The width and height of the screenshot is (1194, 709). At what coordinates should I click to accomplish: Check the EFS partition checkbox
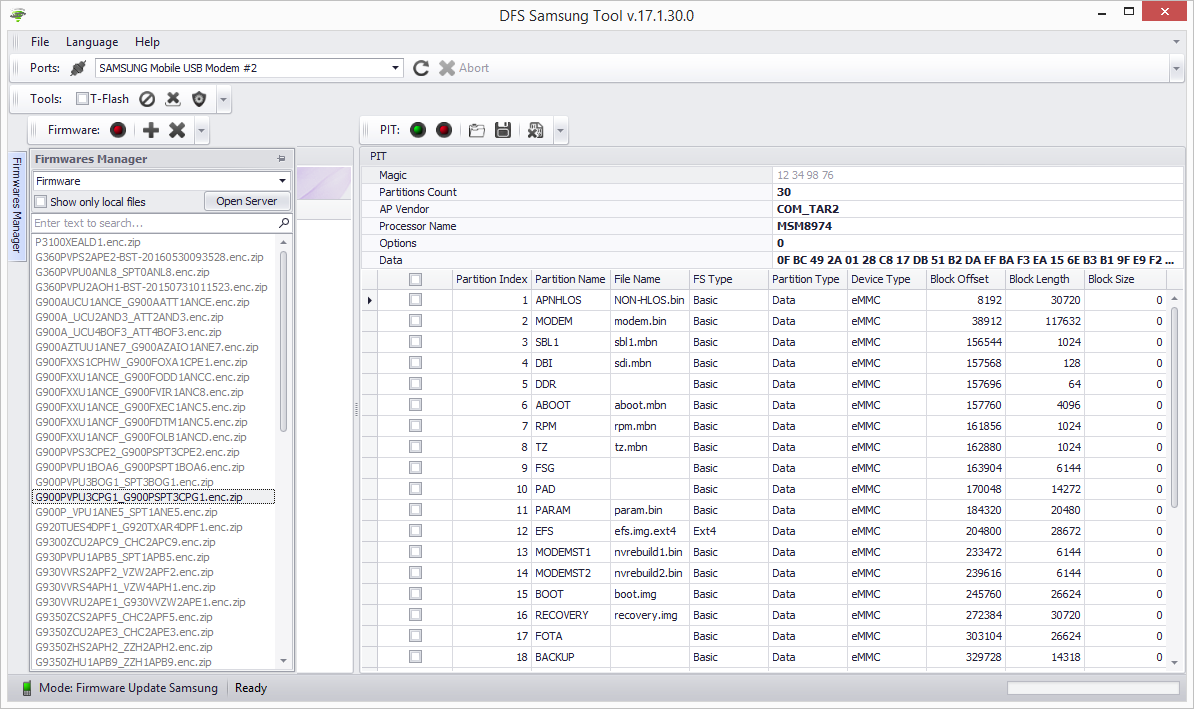(x=415, y=531)
